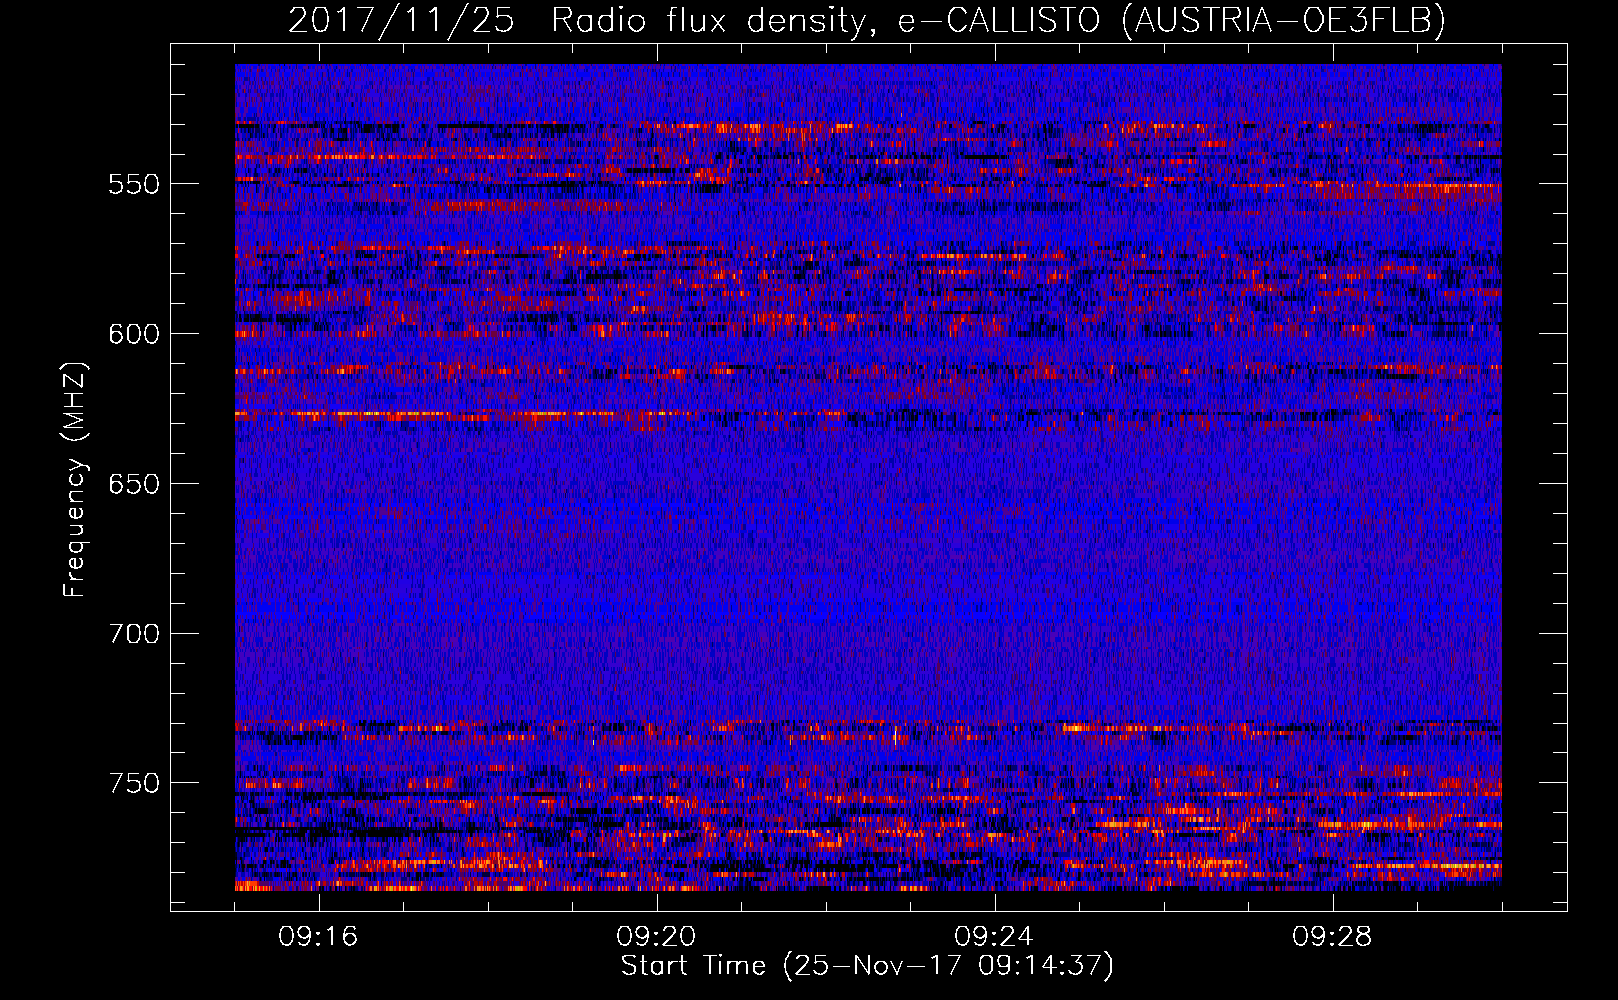The width and height of the screenshot is (1618, 1000).
Task: Click the Frequency (MHZ) axis title
Action: point(75,479)
